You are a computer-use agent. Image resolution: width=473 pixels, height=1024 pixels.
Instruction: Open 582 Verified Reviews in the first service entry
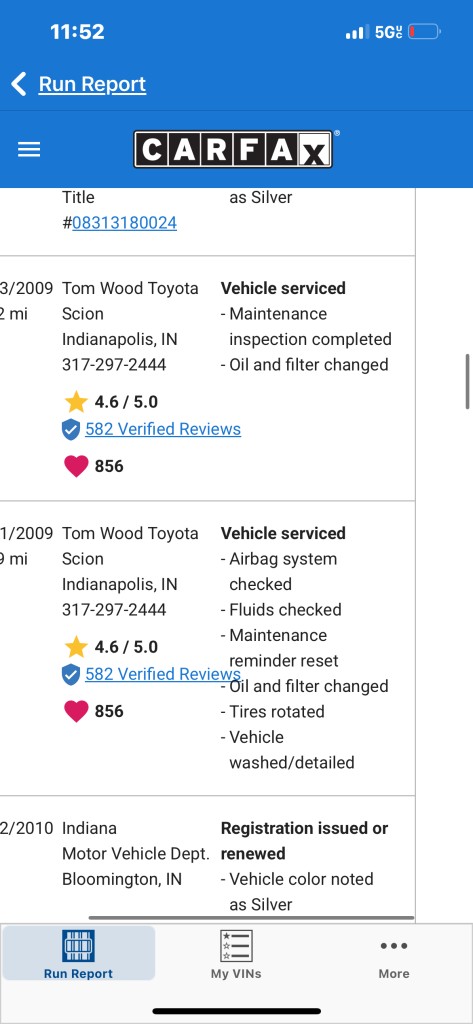pos(163,429)
